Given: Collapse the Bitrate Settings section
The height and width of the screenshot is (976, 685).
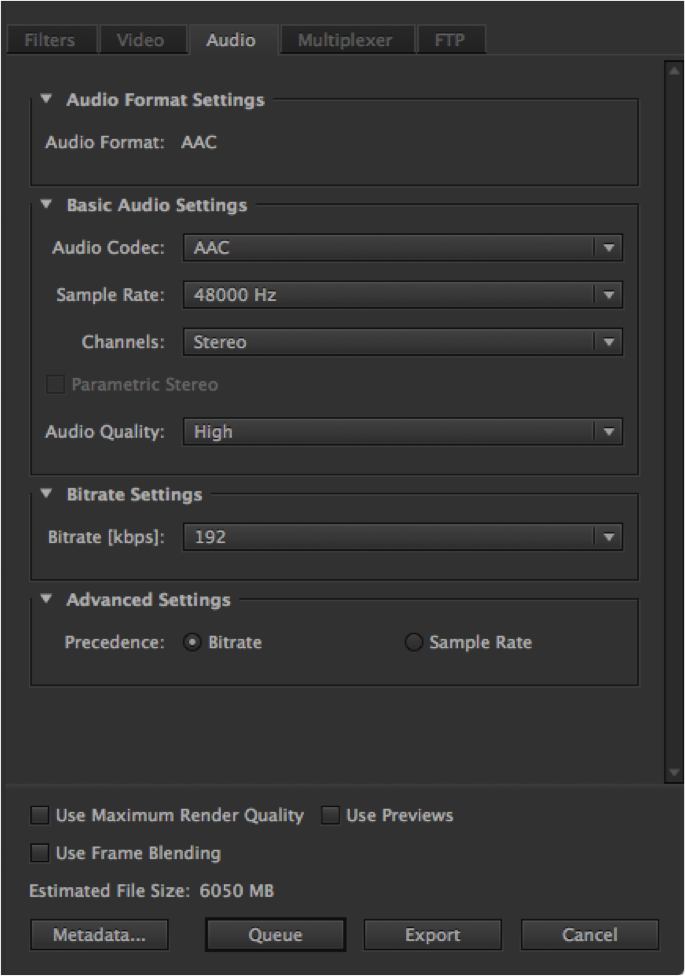Looking at the screenshot, I should tap(46, 494).
